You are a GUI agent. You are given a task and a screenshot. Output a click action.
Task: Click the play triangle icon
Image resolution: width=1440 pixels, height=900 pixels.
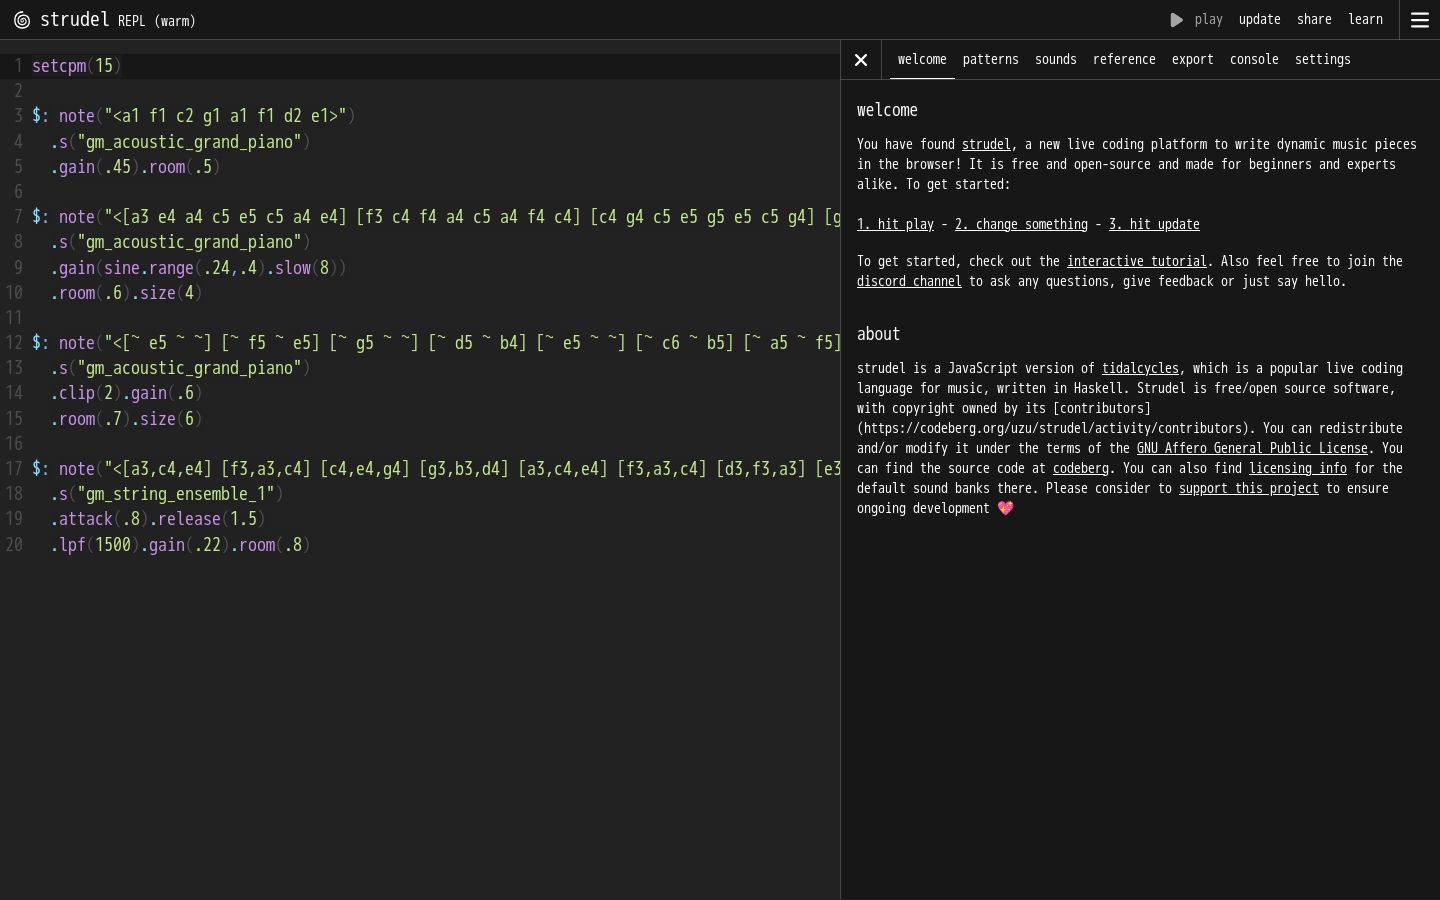pos(1177,20)
